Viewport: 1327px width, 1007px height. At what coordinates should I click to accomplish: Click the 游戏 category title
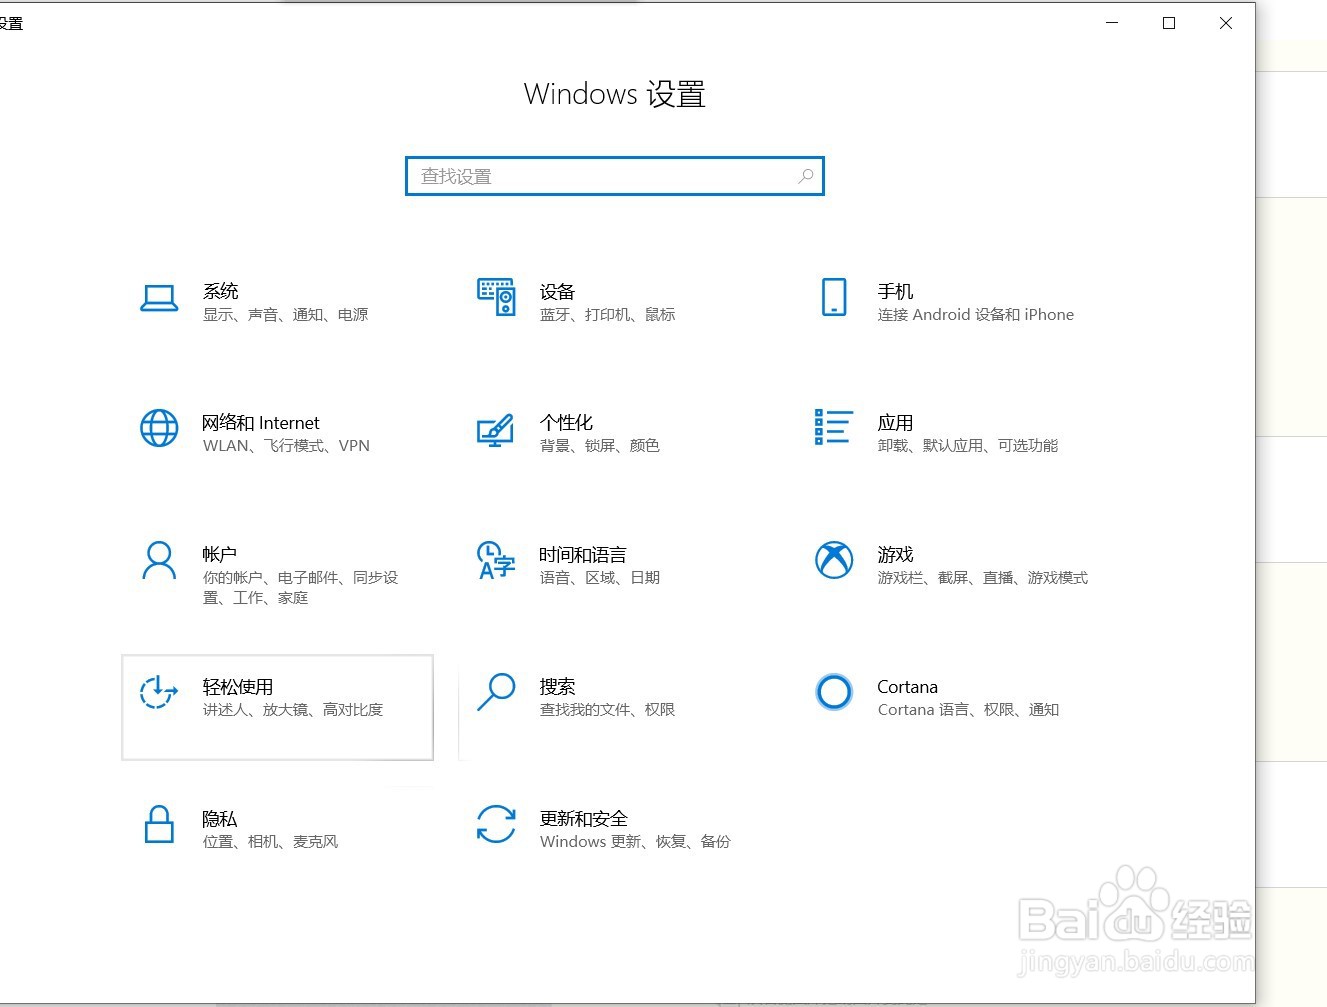point(895,554)
